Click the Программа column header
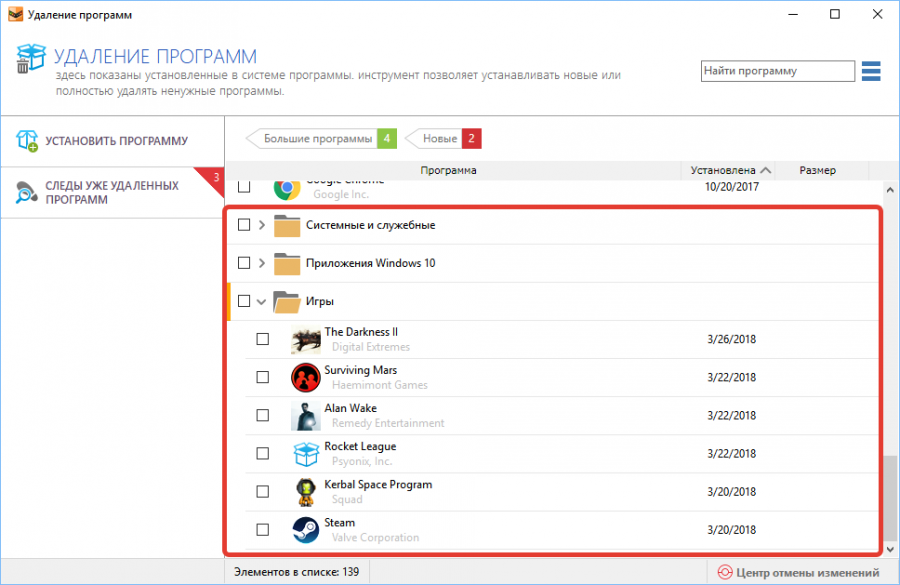 point(448,171)
